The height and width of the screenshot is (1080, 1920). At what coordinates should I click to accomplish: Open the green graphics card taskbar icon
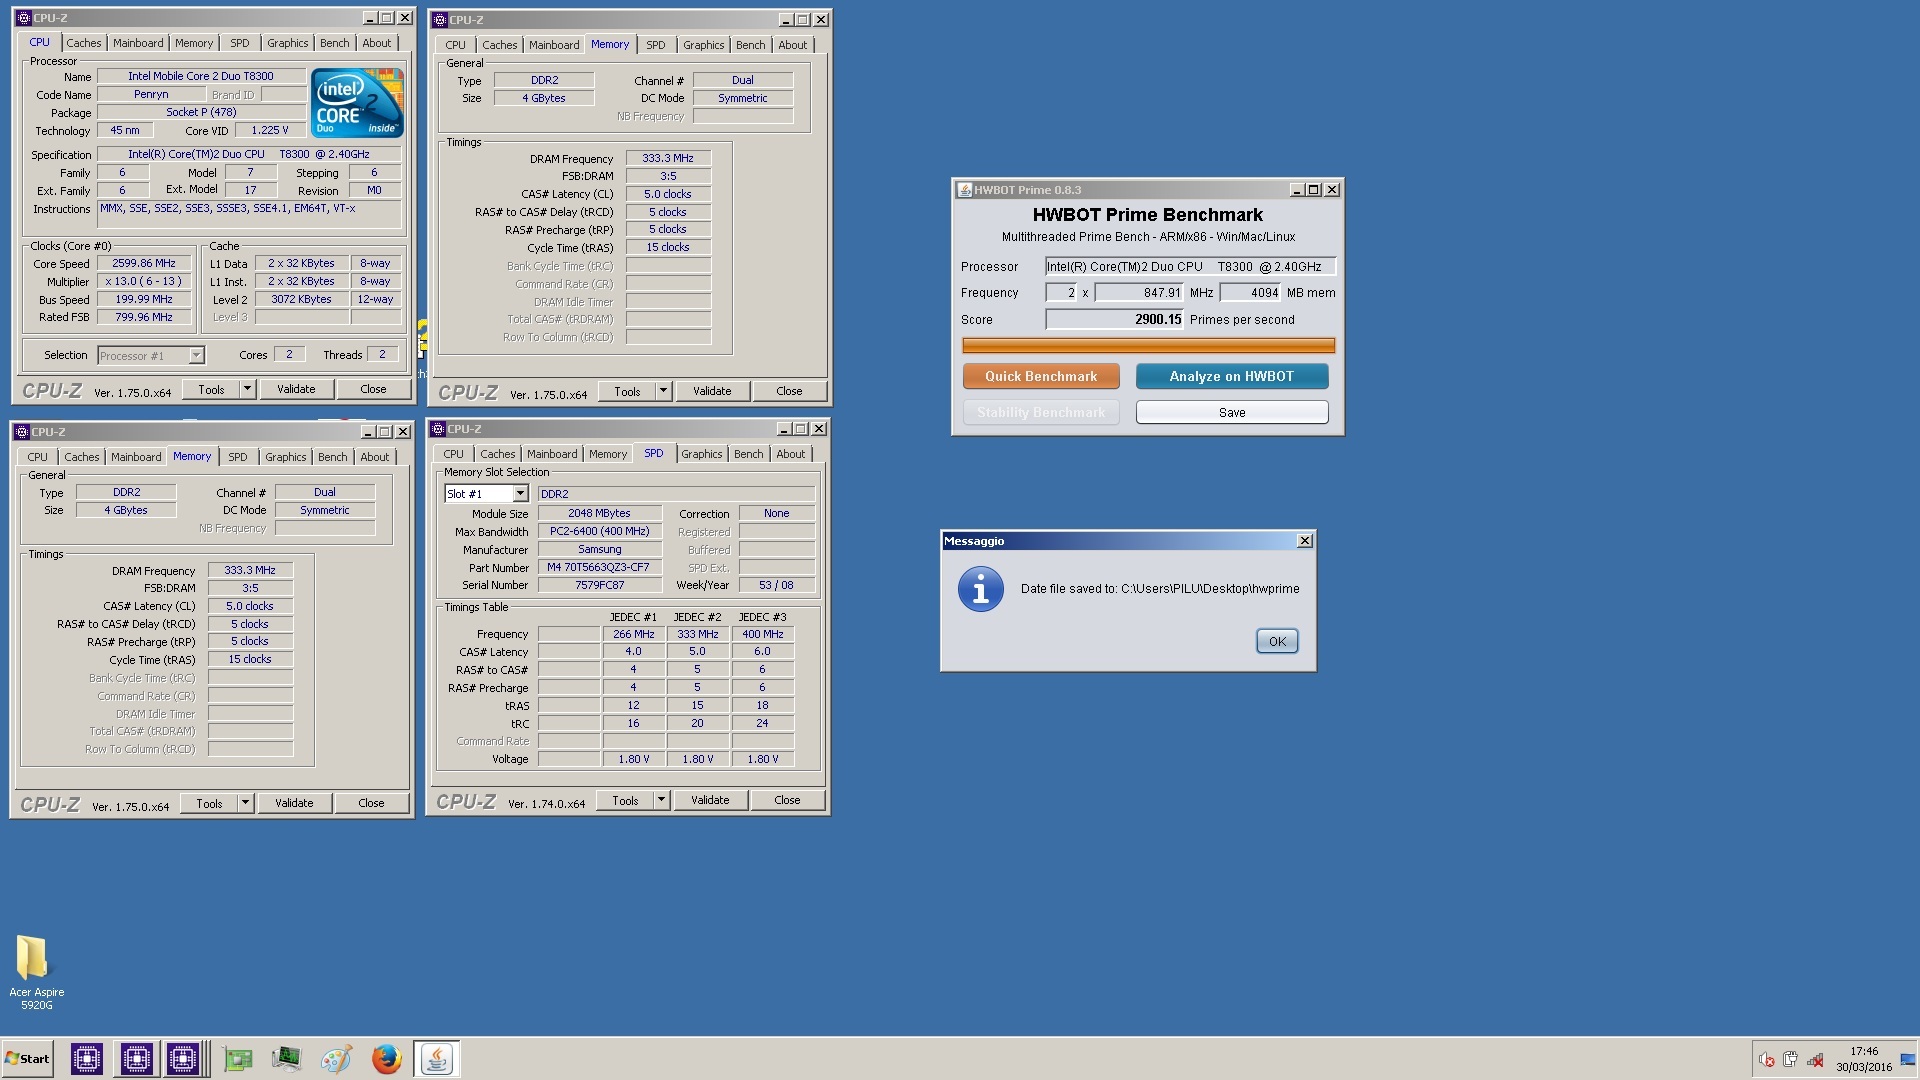(238, 1058)
